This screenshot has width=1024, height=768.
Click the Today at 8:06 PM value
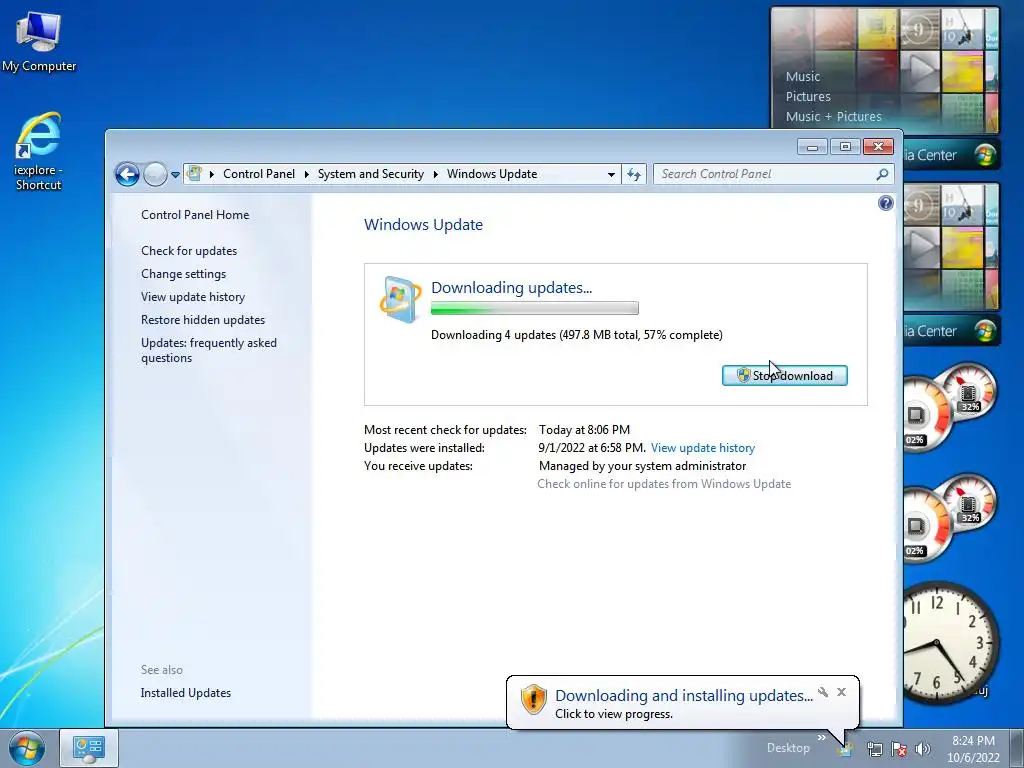(x=584, y=430)
